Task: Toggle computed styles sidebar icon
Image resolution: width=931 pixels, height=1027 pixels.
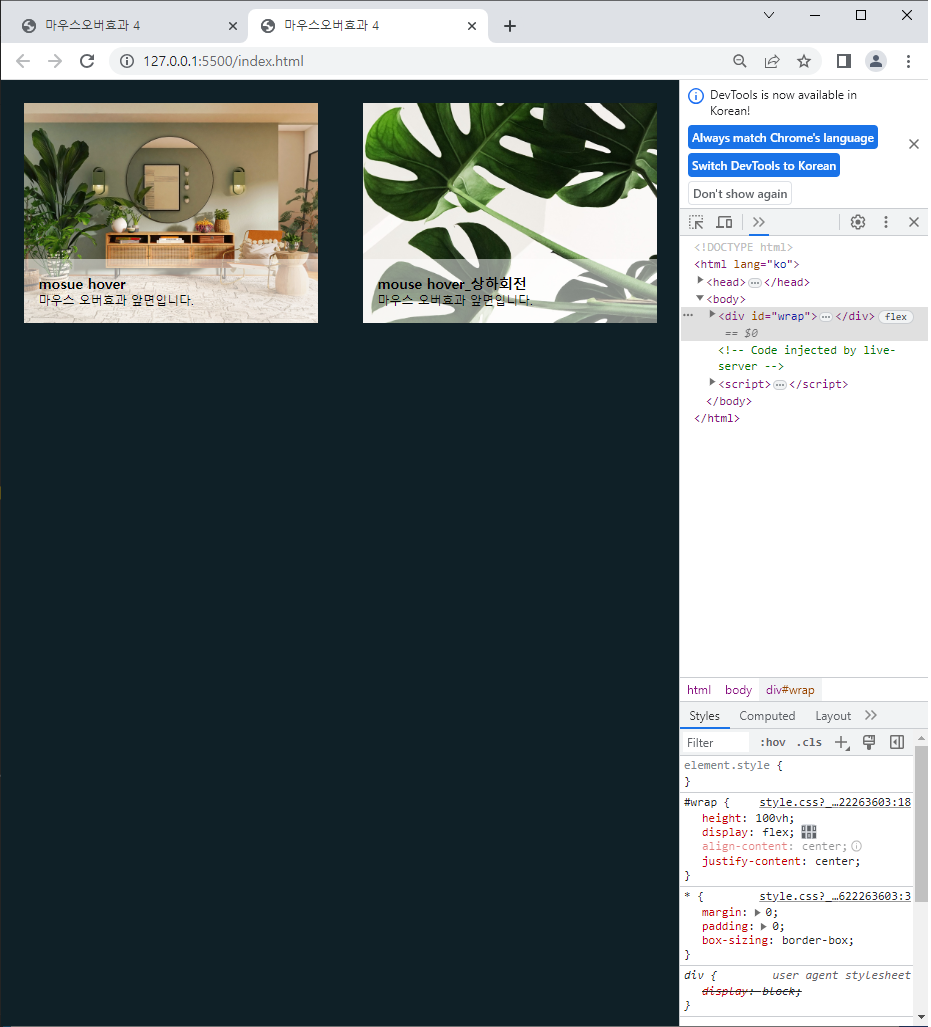Action: tap(897, 743)
